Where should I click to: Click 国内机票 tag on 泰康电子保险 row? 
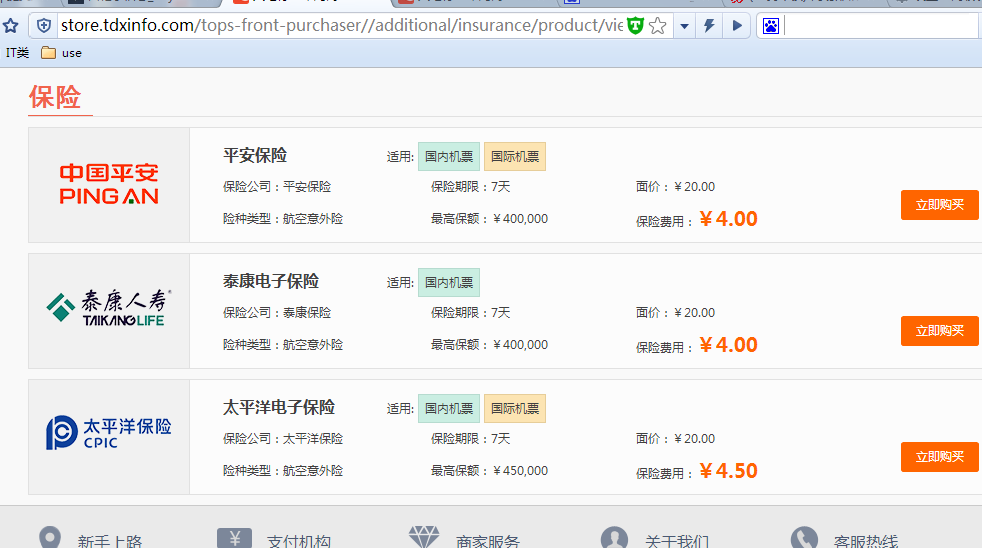click(x=449, y=282)
